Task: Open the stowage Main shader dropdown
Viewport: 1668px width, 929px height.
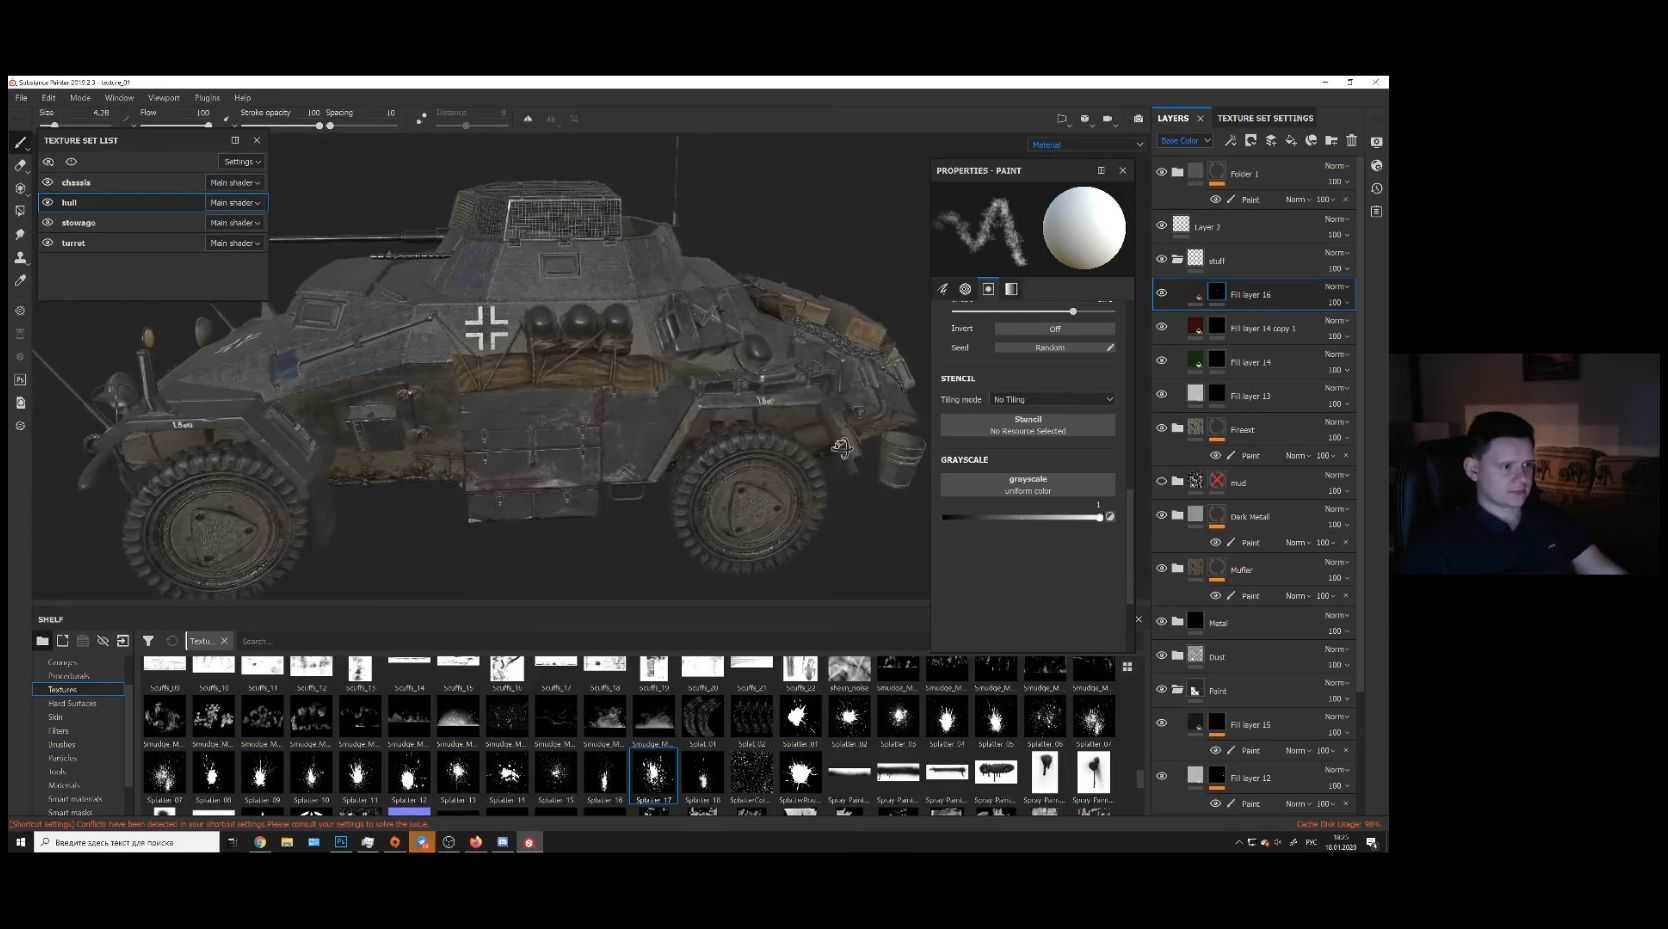Action: click(x=235, y=223)
